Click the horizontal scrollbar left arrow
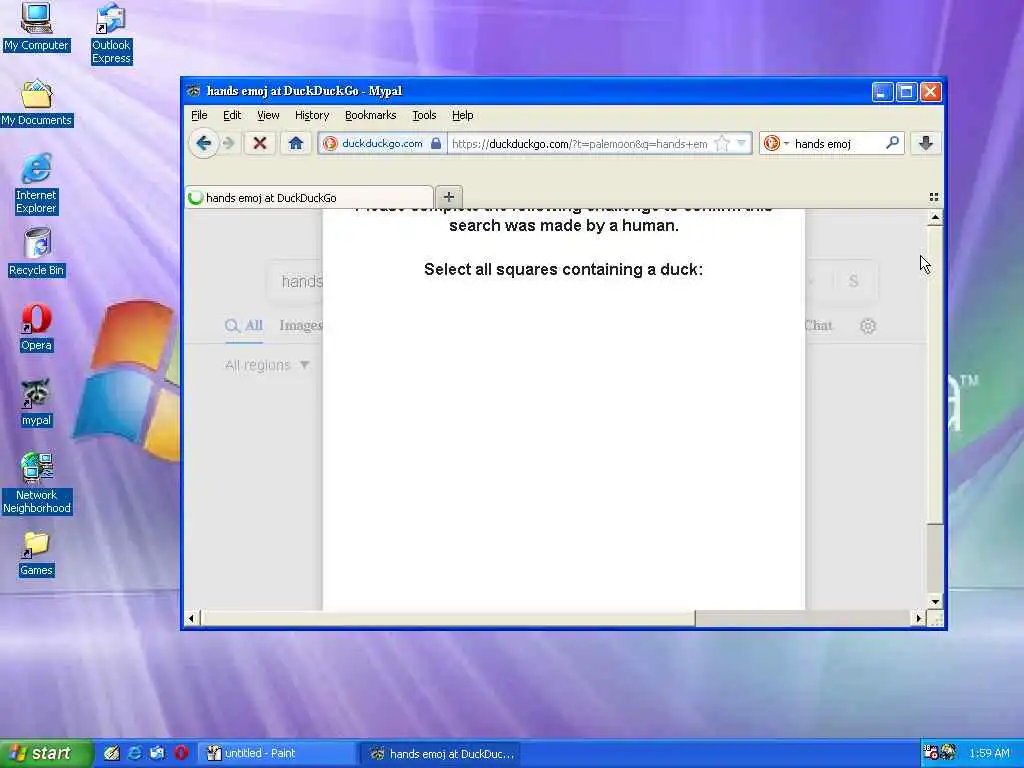This screenshot has width=1024, height=768. [x=191, y=618]
